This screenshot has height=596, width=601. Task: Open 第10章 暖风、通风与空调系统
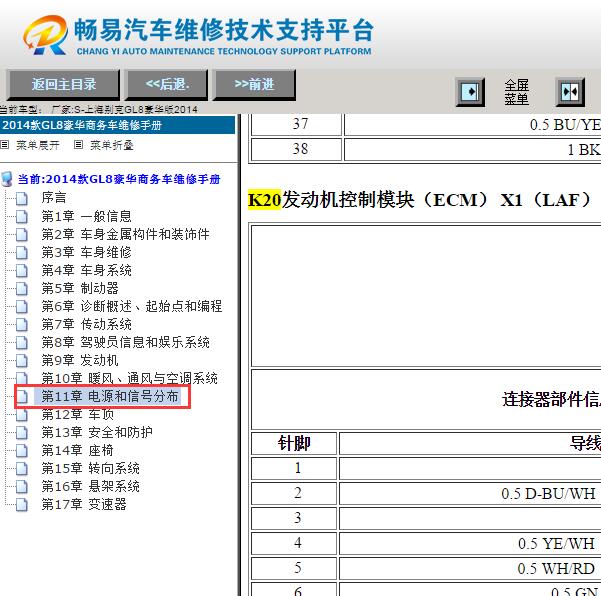pyautogui.click(x=130, y=378)
